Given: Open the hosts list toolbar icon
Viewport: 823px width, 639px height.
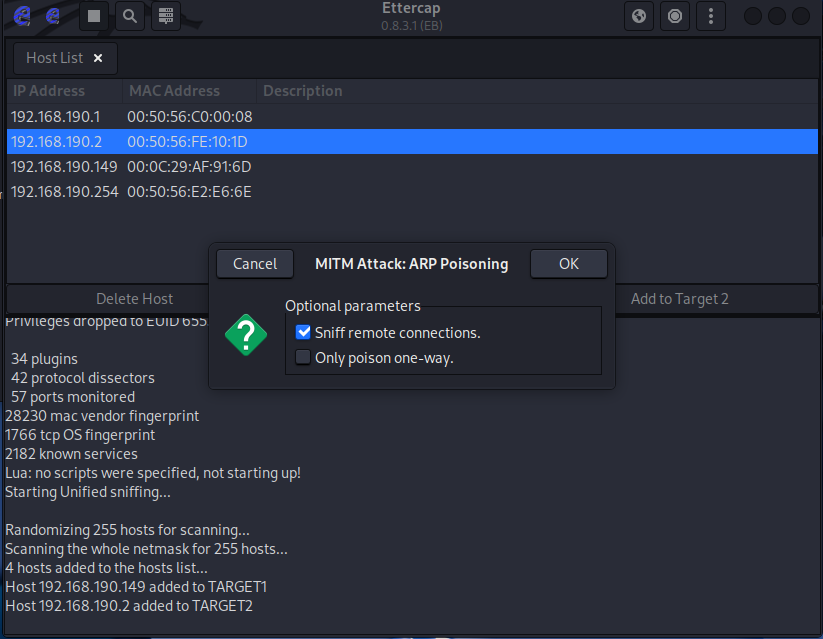Looking at the screenshot, I should point(166,16).
